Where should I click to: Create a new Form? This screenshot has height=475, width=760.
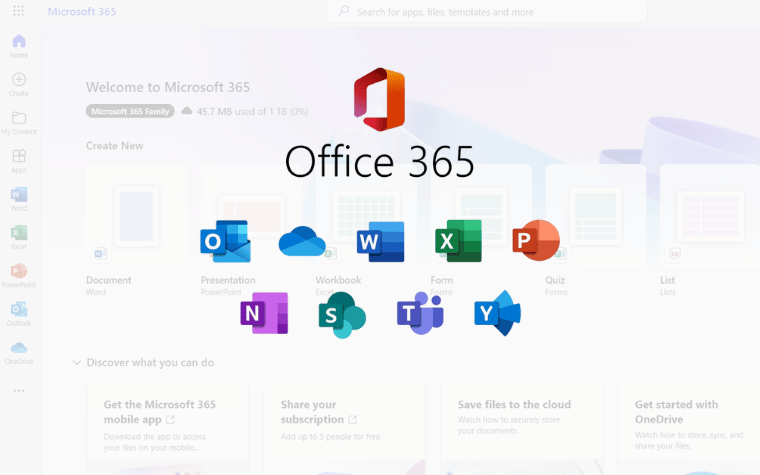(481, 230)
